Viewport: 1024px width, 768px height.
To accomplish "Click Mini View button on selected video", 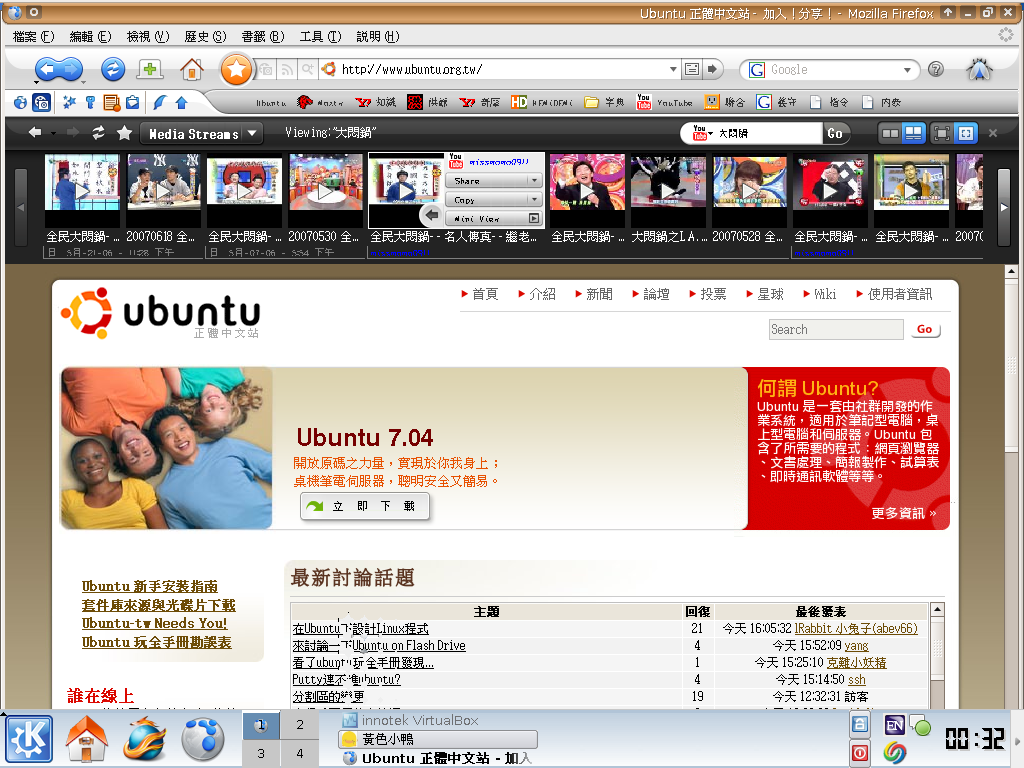I will point(494,218).
